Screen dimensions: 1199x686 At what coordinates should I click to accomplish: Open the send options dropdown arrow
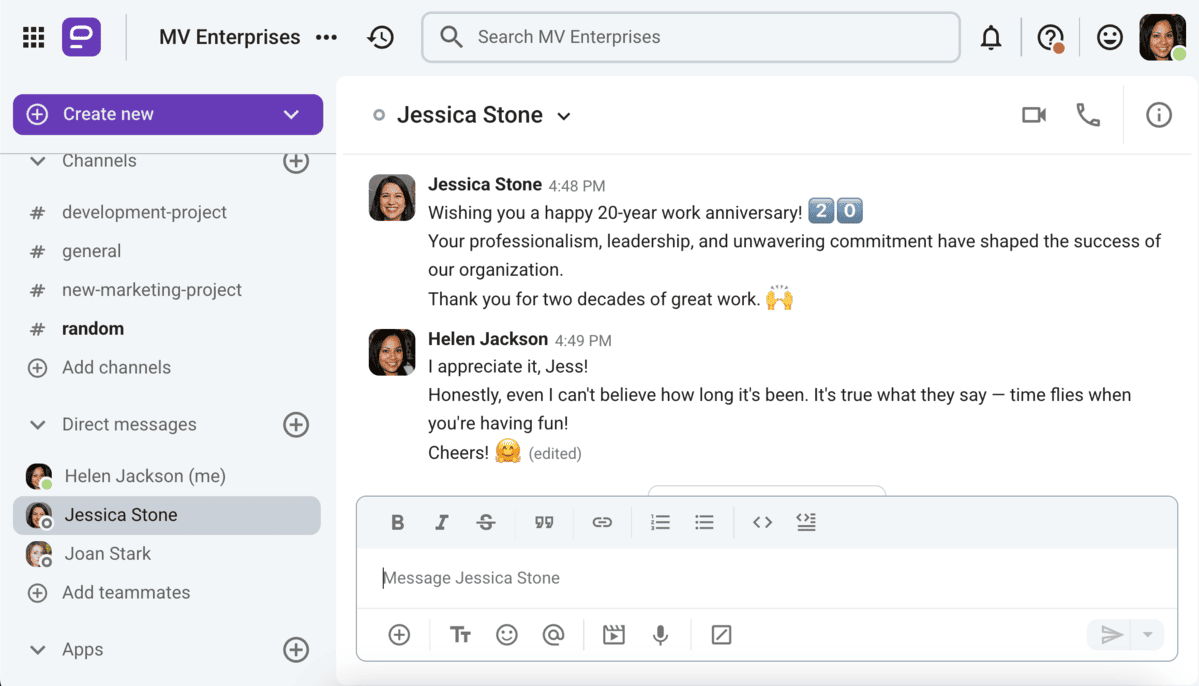pyautogui.click(x=1148, y=635)
